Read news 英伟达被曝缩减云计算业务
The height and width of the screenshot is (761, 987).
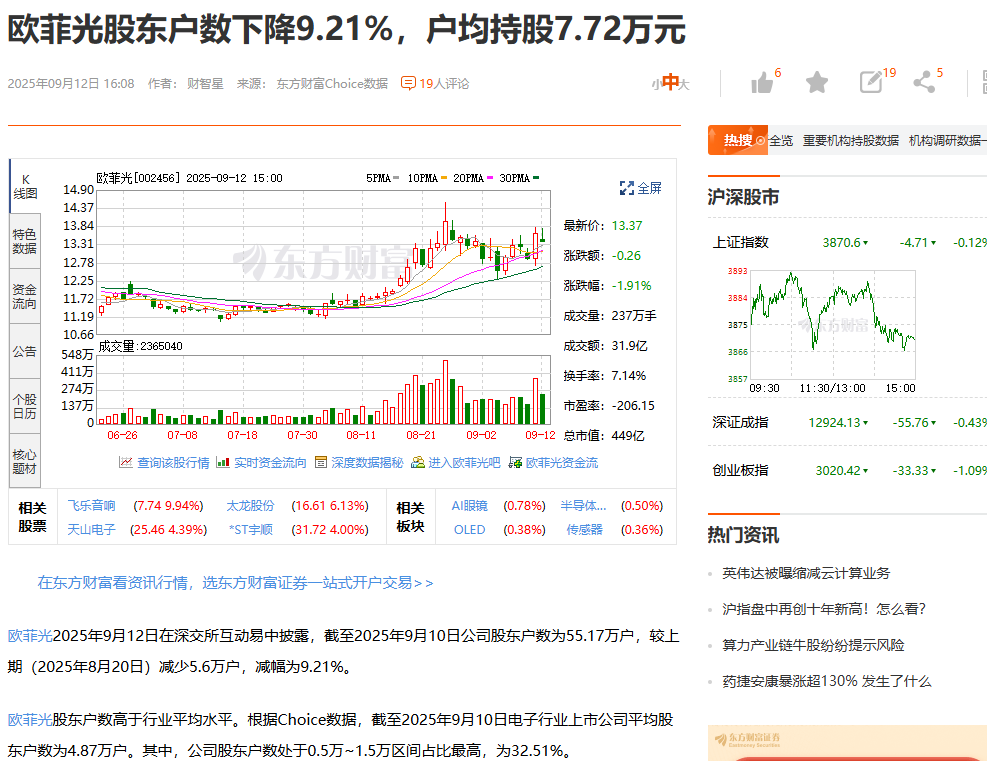tap(806, 573)
